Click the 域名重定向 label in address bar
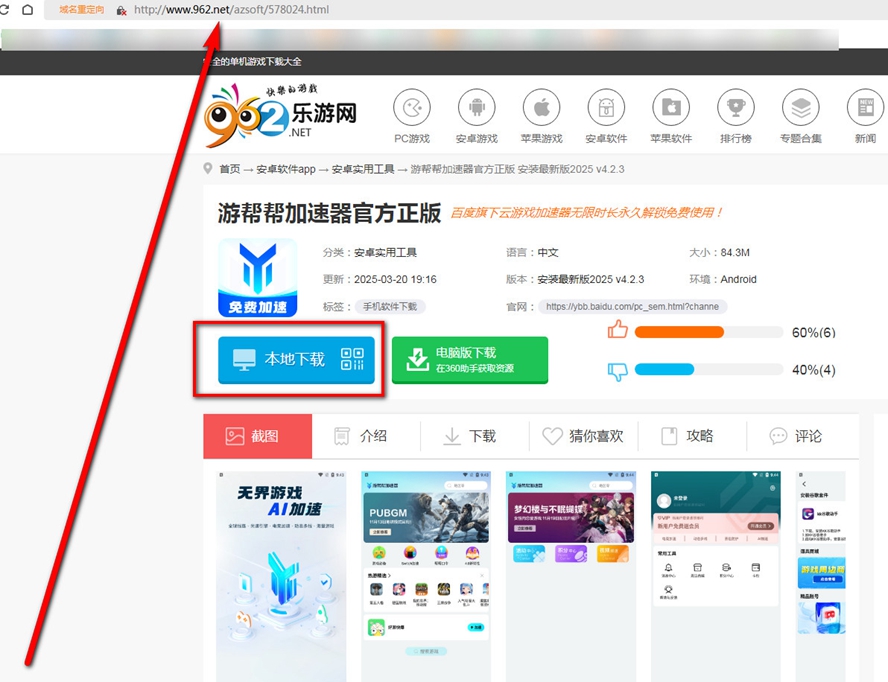The image size is (888, 682). coord(82,10)
